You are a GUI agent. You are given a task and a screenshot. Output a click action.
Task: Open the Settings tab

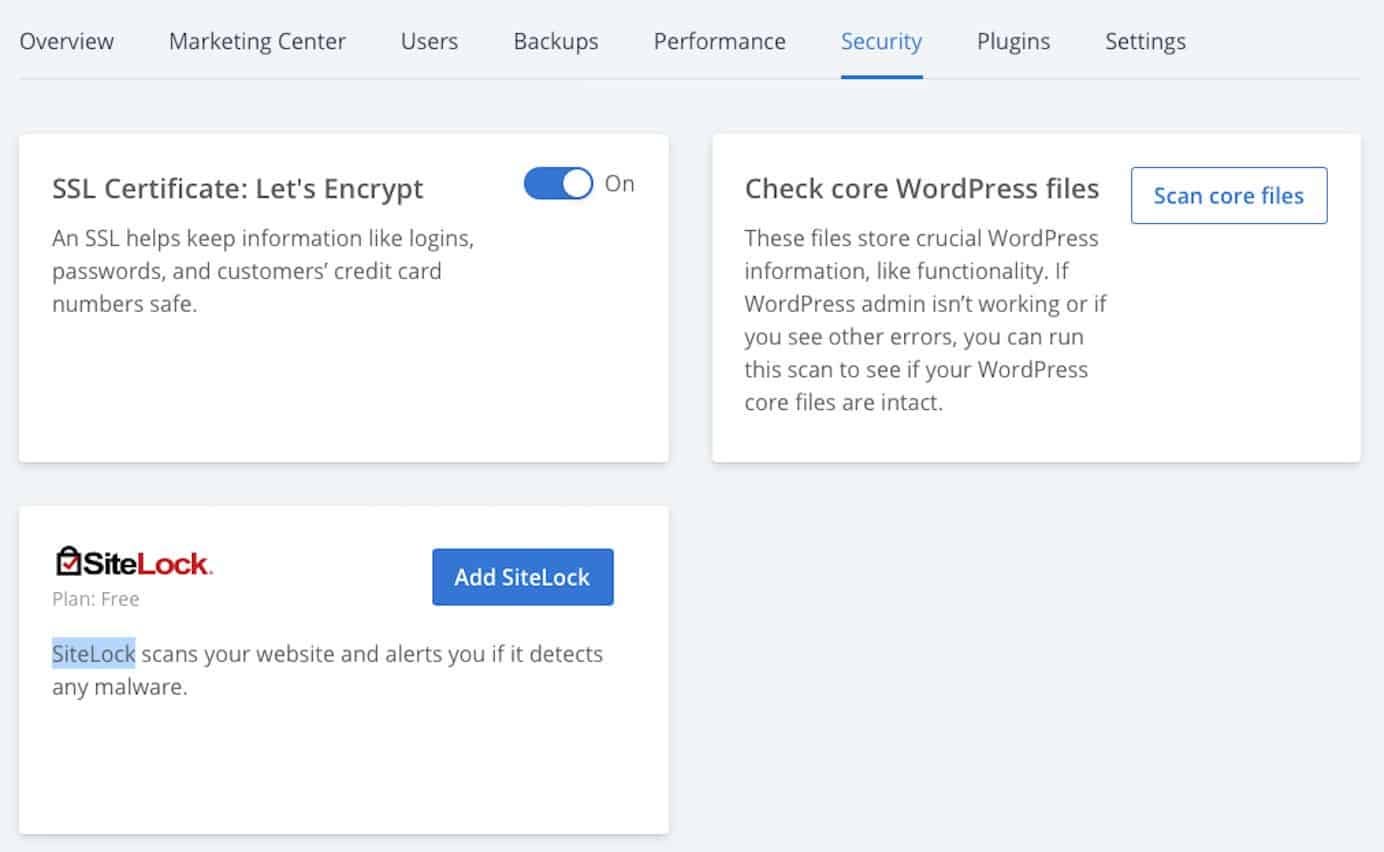tap(1145, 42)
